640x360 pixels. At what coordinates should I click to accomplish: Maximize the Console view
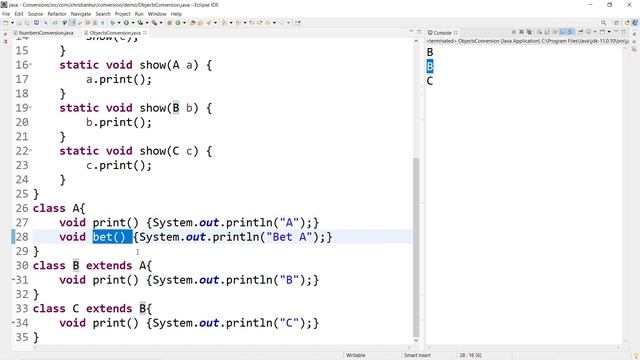pos(624,32)
